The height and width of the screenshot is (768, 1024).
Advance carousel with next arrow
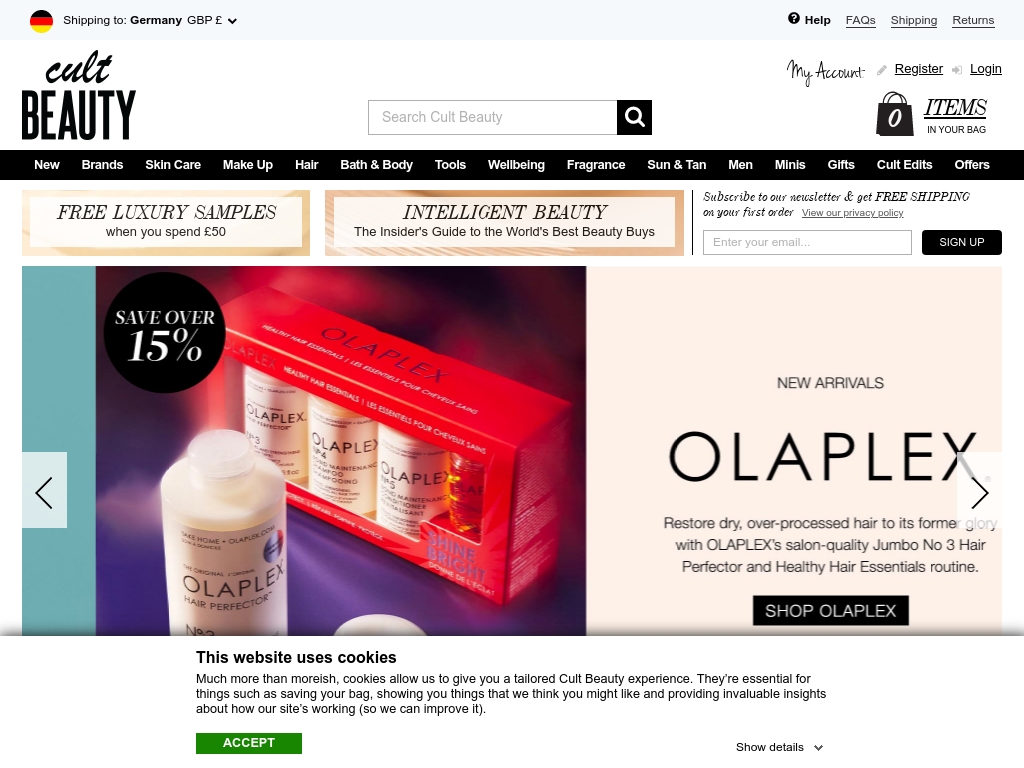point(979,492)
